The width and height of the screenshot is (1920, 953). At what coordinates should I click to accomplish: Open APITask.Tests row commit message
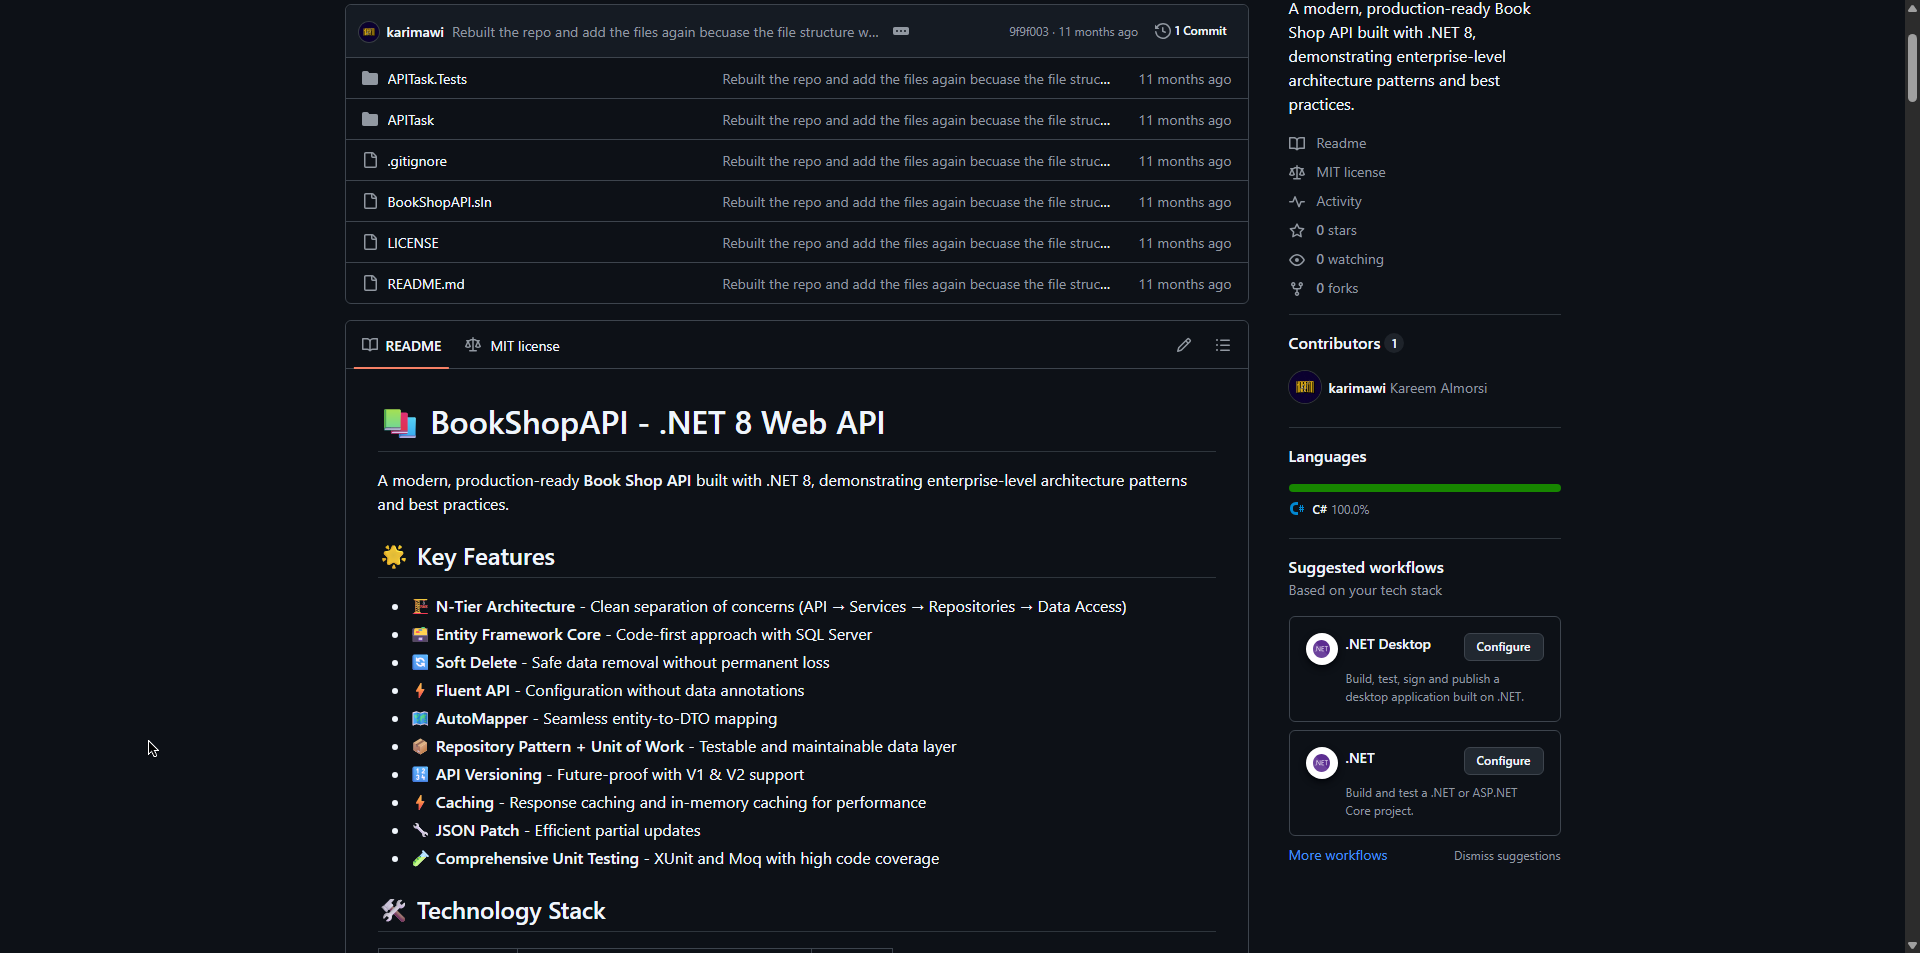(x=916, y=79)
